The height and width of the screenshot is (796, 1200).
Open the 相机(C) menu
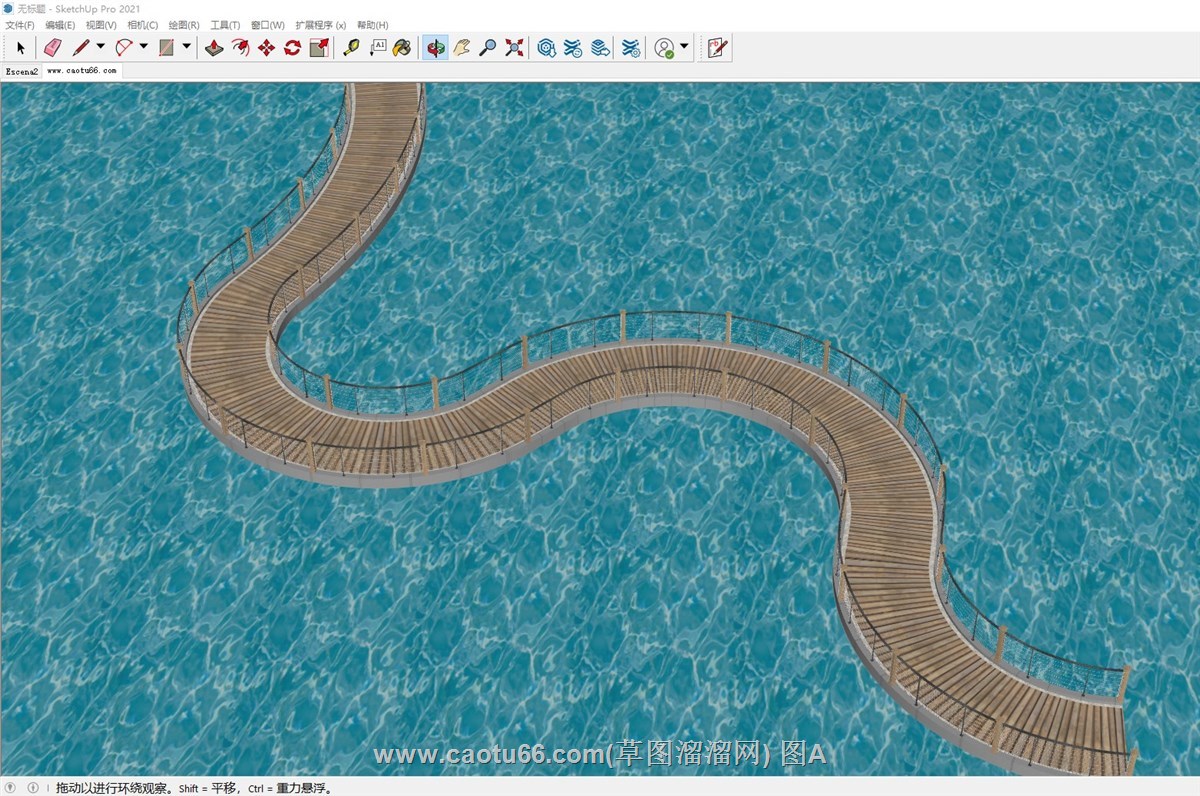pos(143,25)
